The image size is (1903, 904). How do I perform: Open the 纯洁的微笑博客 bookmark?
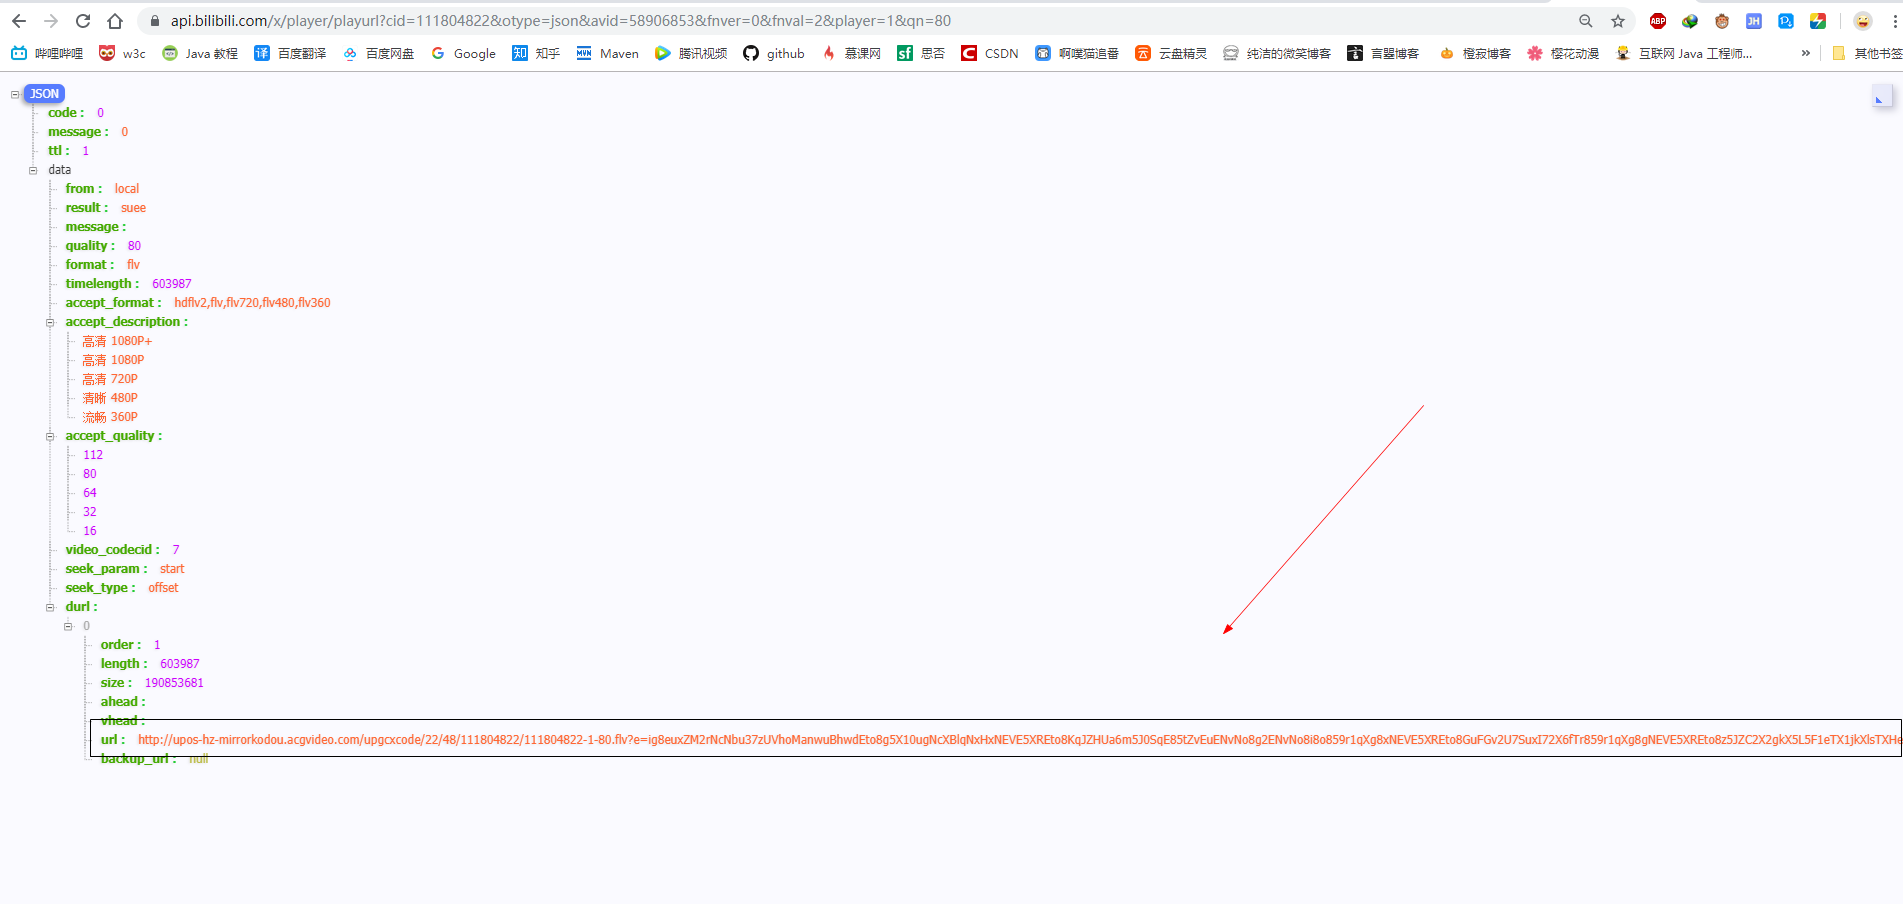(1277, 53)
